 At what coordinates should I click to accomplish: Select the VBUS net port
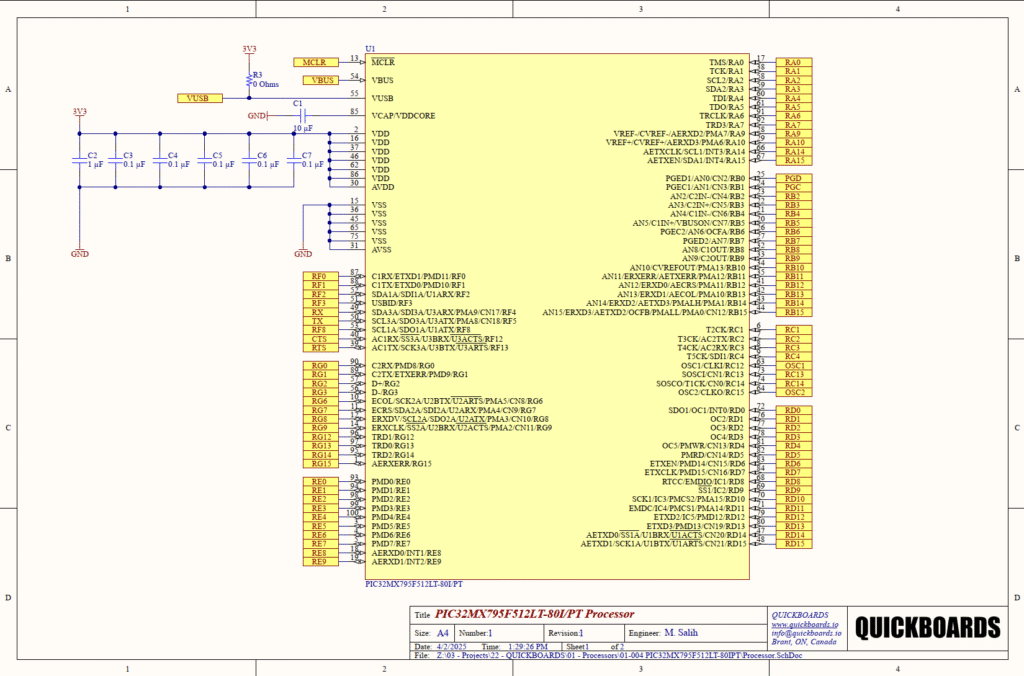[321, 80]
